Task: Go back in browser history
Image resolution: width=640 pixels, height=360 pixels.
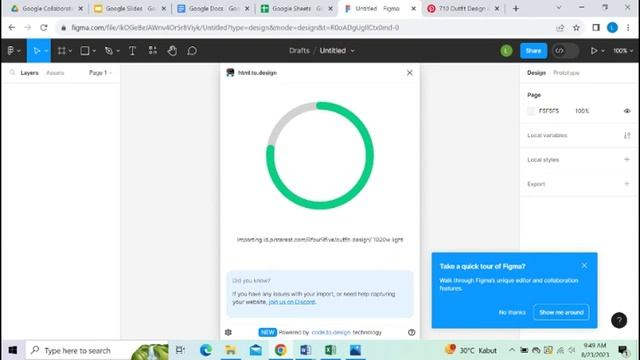Action: [11, 28]
